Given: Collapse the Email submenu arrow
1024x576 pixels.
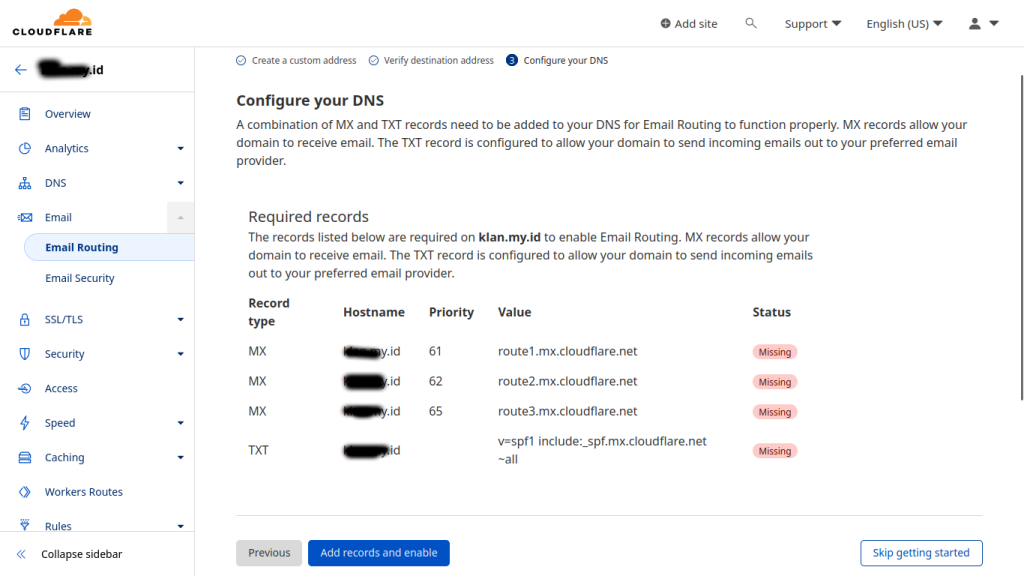Looking at the screenshot, I should (180, 217).
